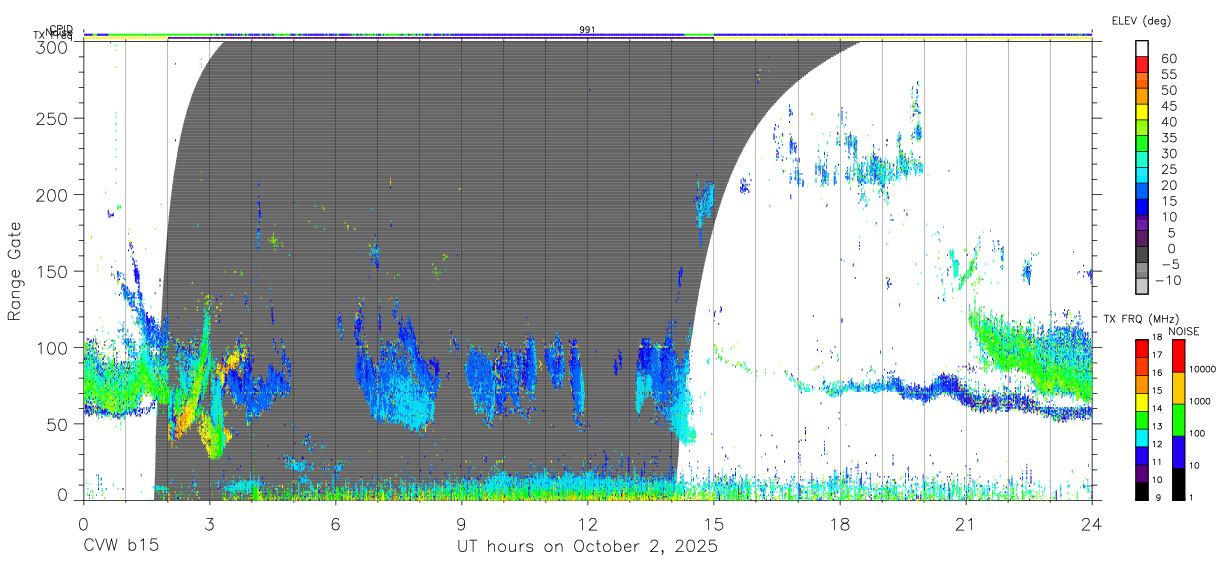This screenshot has width=1228, height=567.
Task: Click the 100 range gate tick label
Action: [52, 347]
